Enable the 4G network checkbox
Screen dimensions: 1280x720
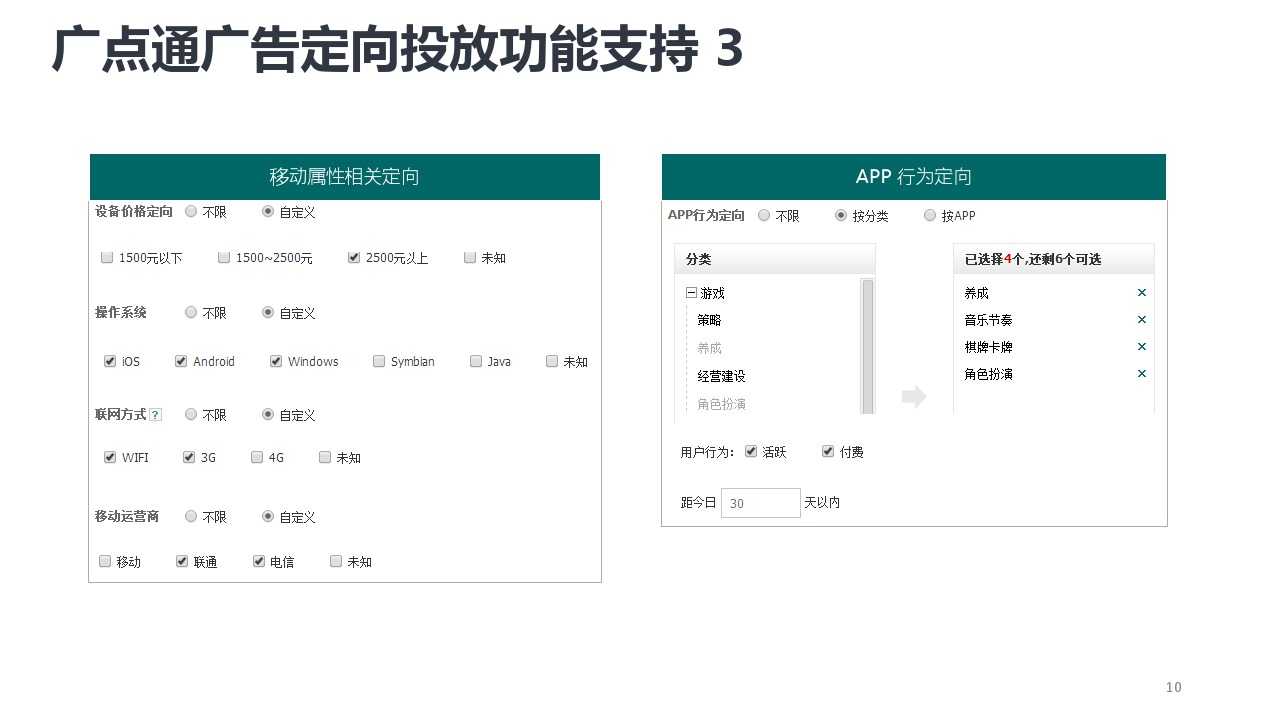tap(257, 457)
